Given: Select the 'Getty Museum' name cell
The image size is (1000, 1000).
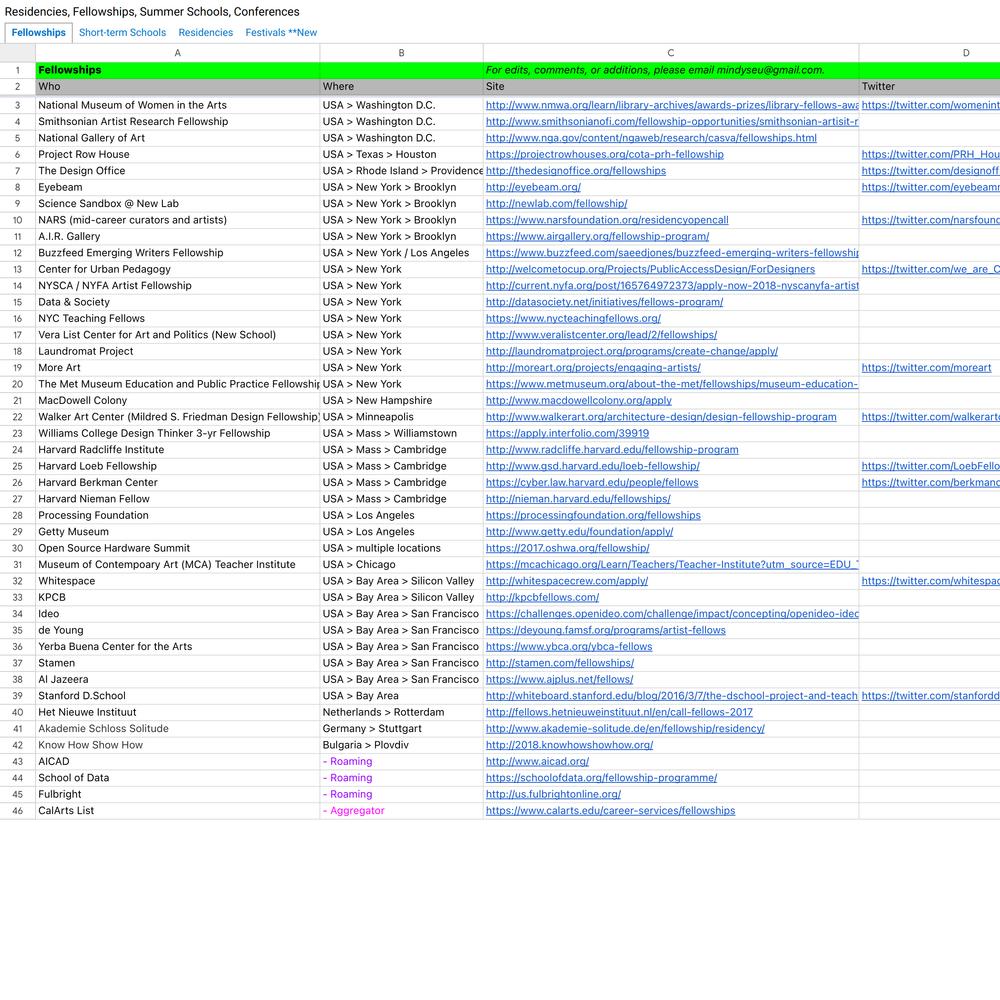Looking at the screenshot, I should [x=177, y=532].
